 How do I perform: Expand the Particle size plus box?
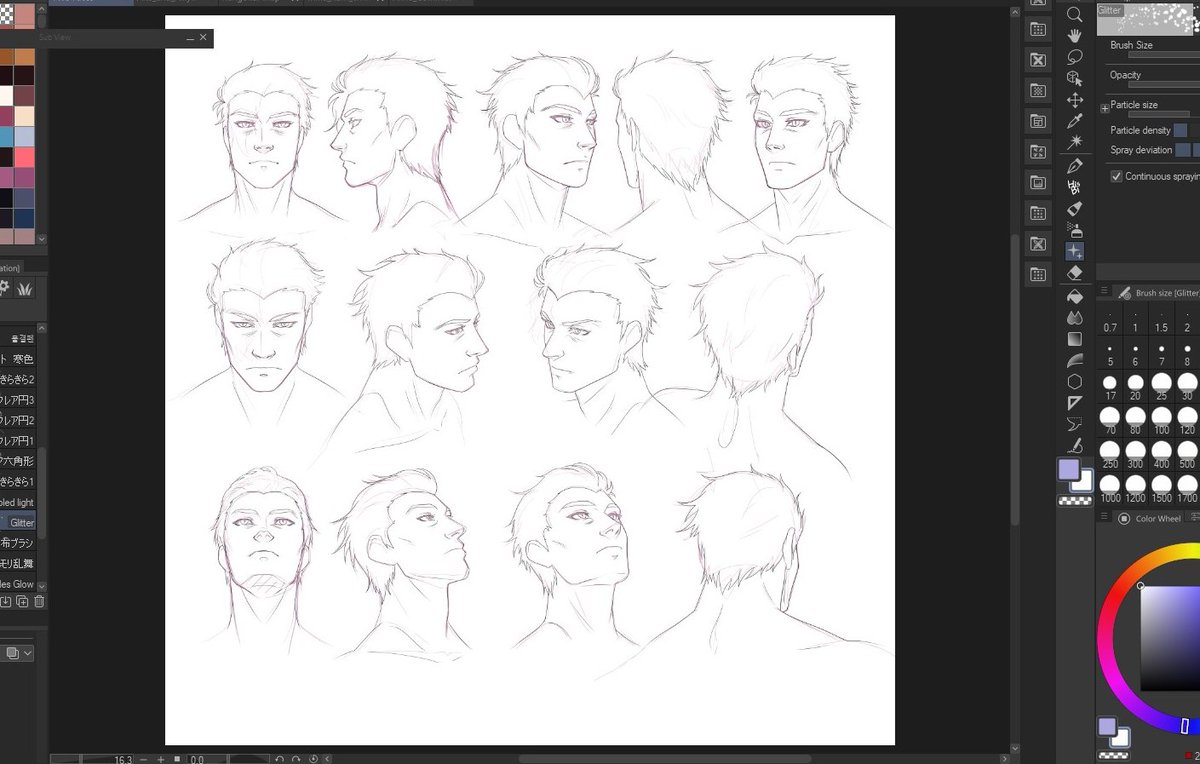pyautogui.click(x=1105, y=108)
